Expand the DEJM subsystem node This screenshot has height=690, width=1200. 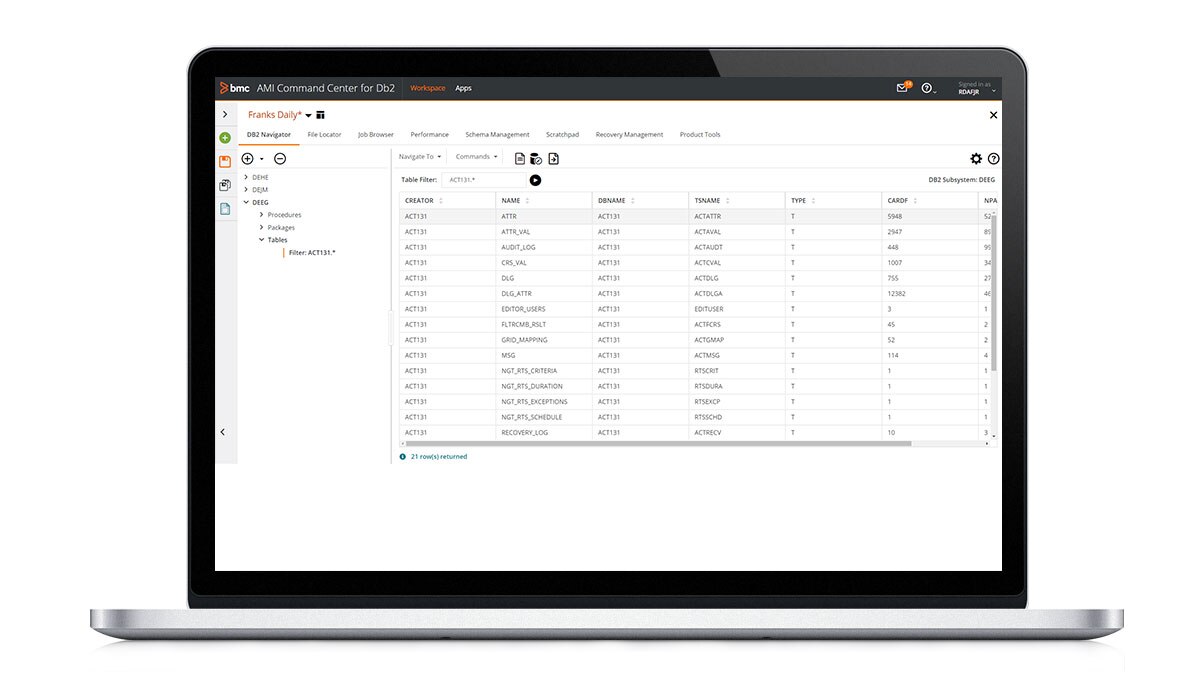point(246,189)
